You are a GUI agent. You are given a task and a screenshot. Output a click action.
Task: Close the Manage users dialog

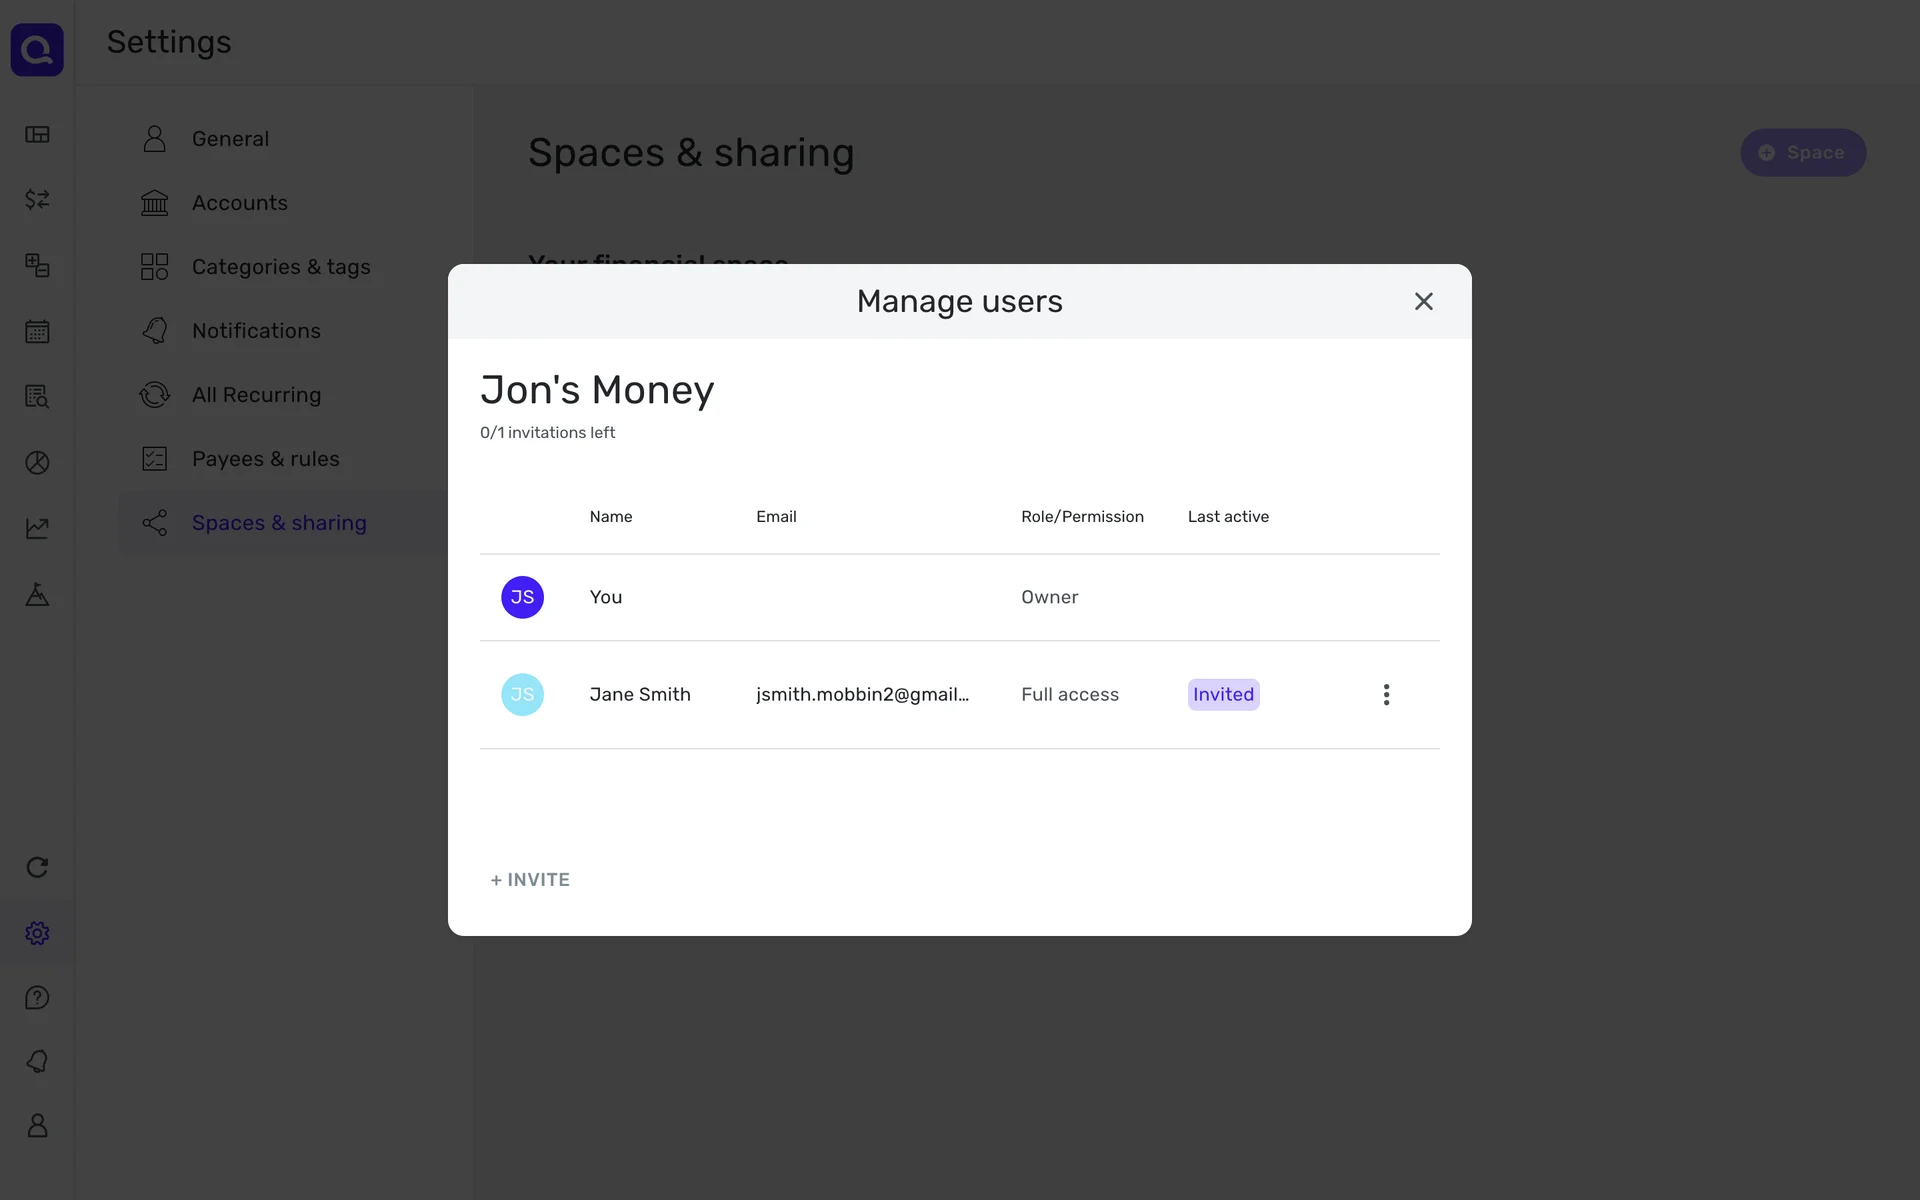[x=1423, y=301]
